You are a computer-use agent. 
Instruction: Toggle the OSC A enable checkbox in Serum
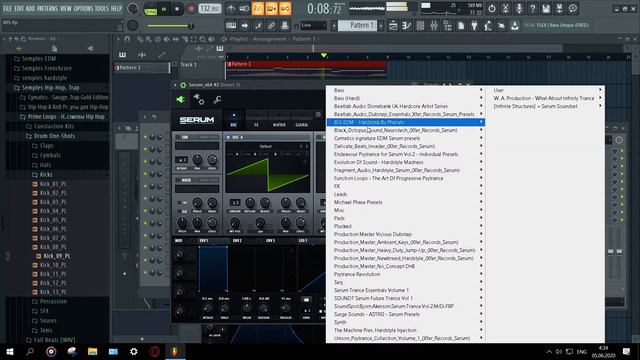tap(228, 137)
